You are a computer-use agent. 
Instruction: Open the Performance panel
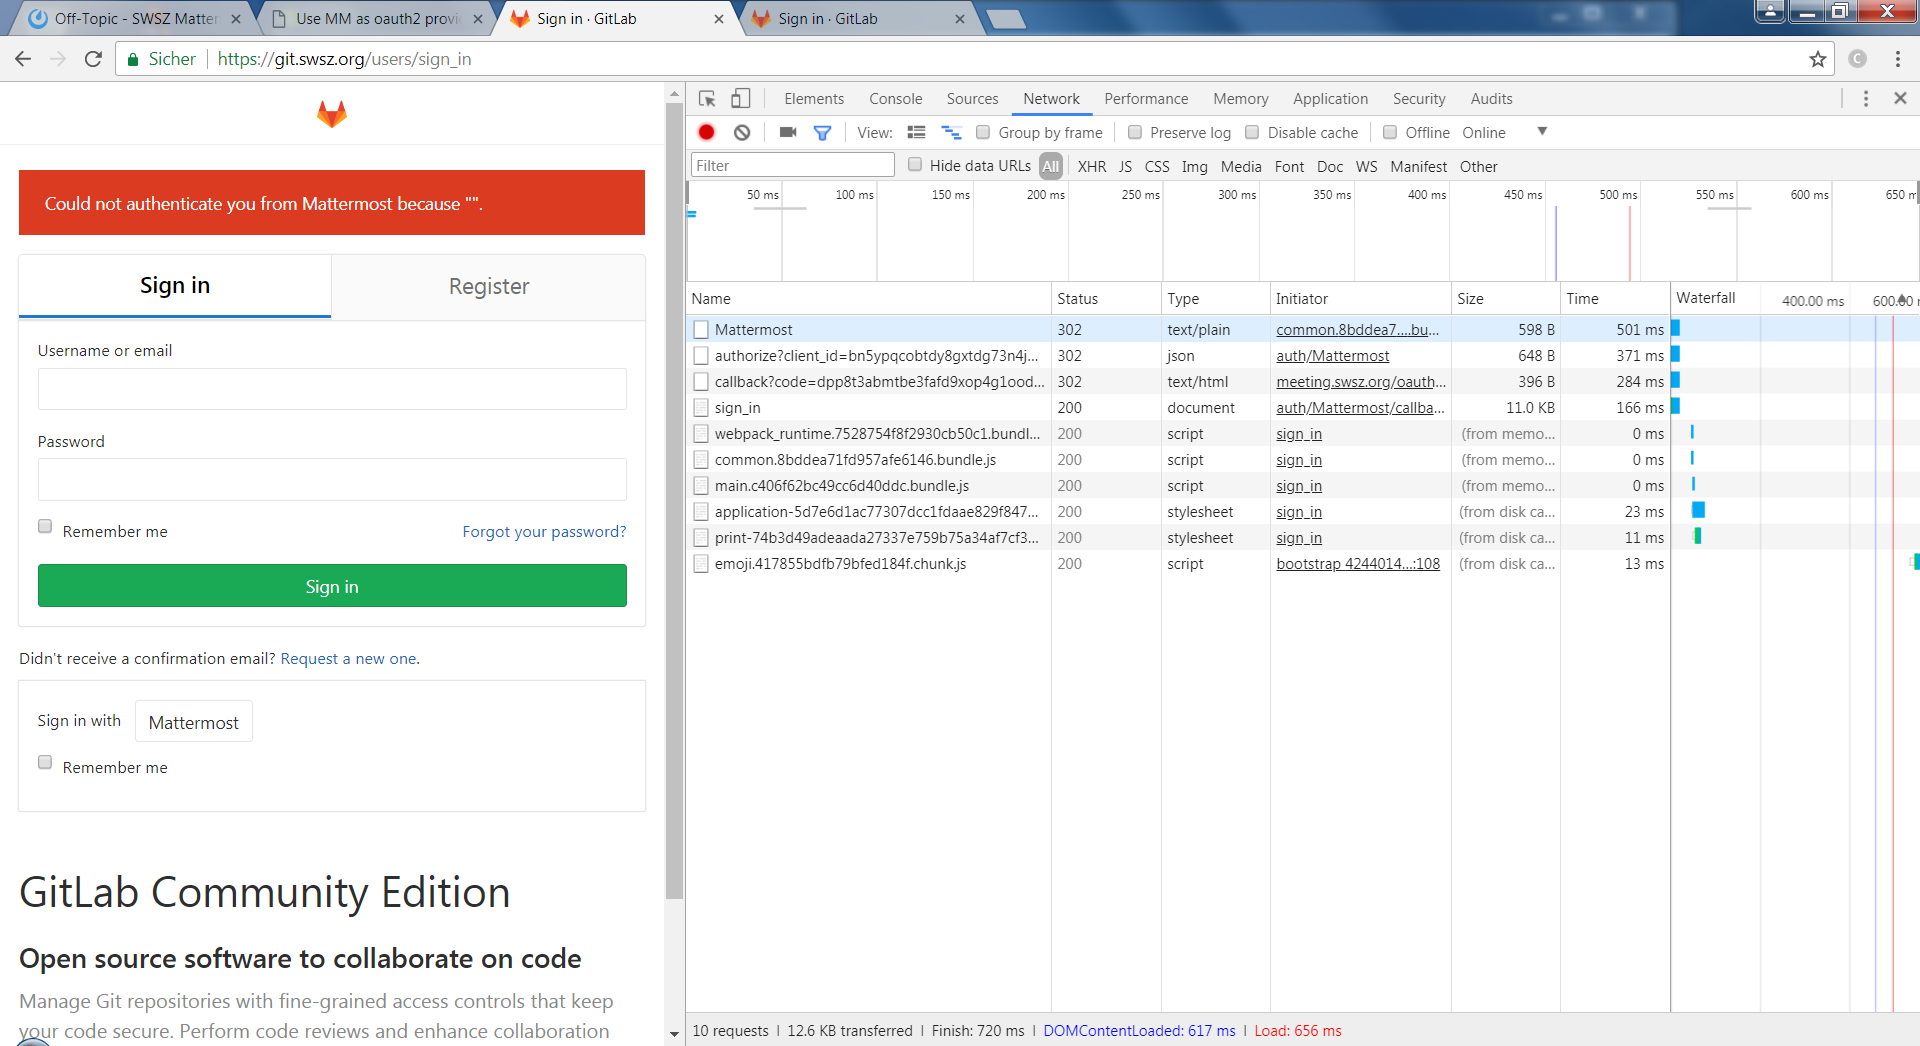click(1146, 98)
